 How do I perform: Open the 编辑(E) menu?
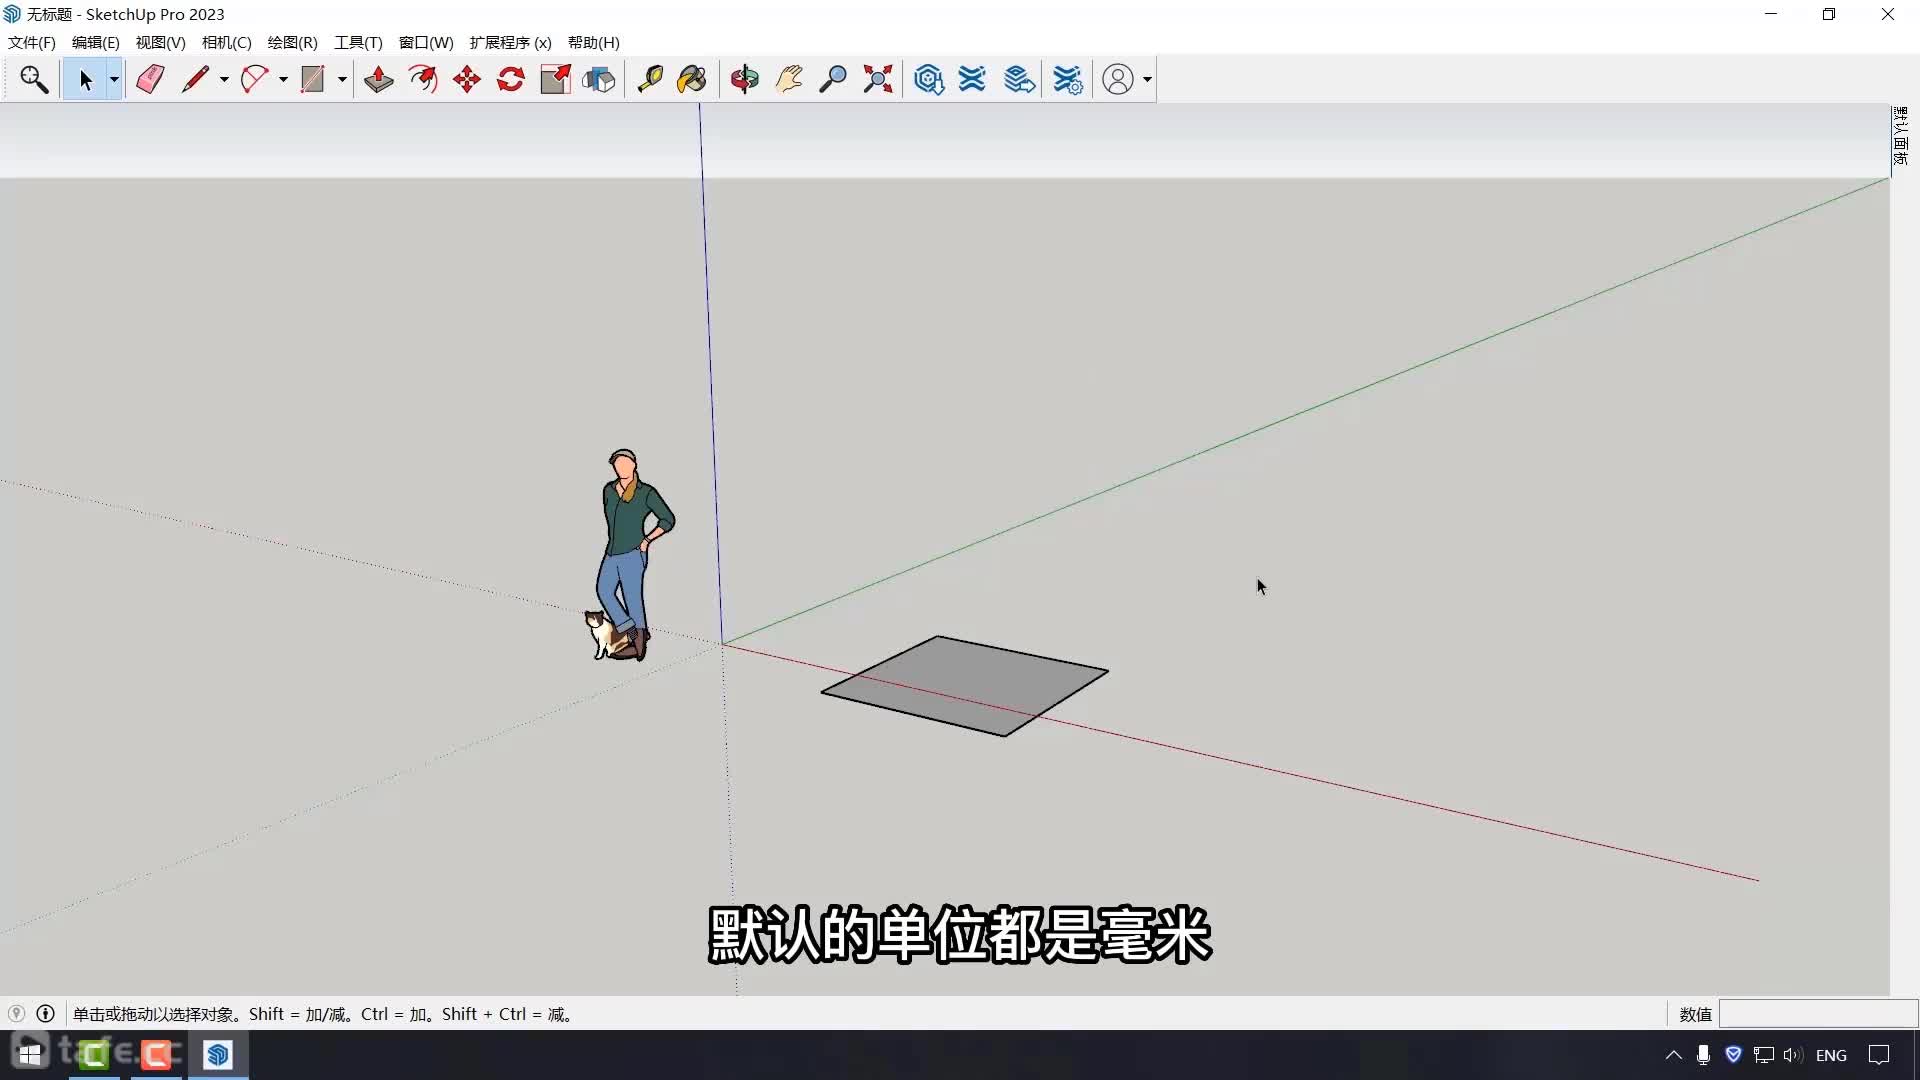pyautogui.click(x=96, y=43)
